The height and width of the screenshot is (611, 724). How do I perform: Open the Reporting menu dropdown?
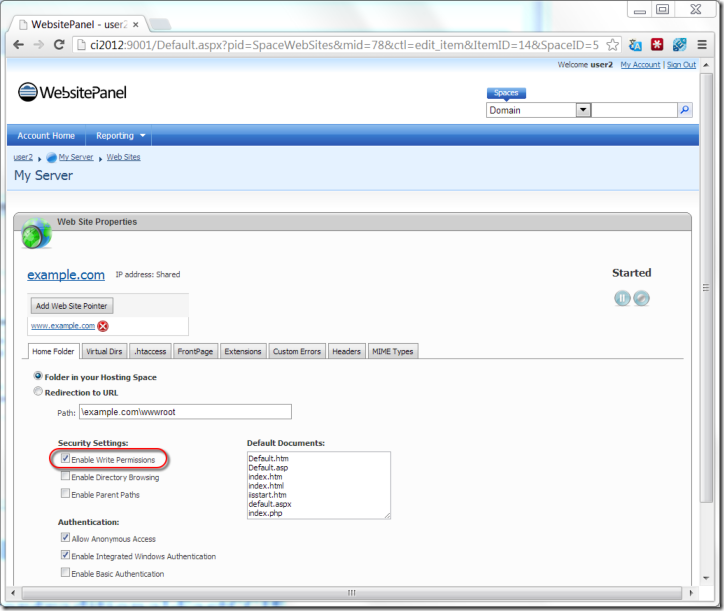121,136
